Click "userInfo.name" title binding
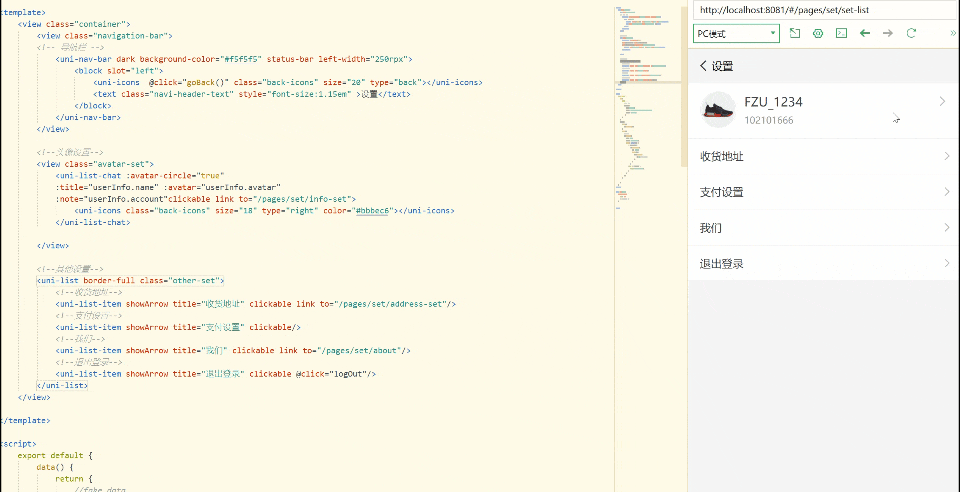Screen dimensions: 960x492 pyautogui.click(x=123, y=187)
